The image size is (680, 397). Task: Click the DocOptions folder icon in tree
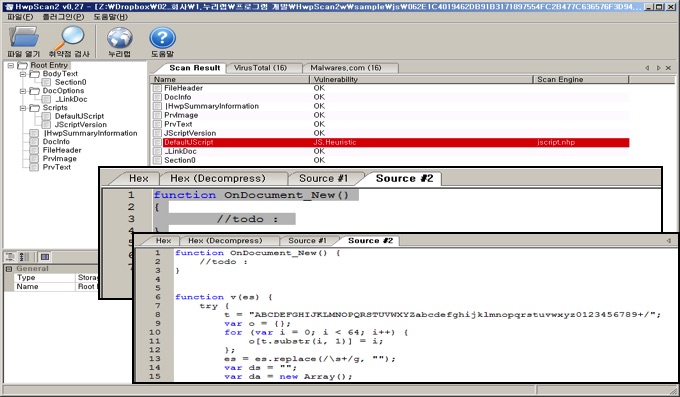pos(35,91)
